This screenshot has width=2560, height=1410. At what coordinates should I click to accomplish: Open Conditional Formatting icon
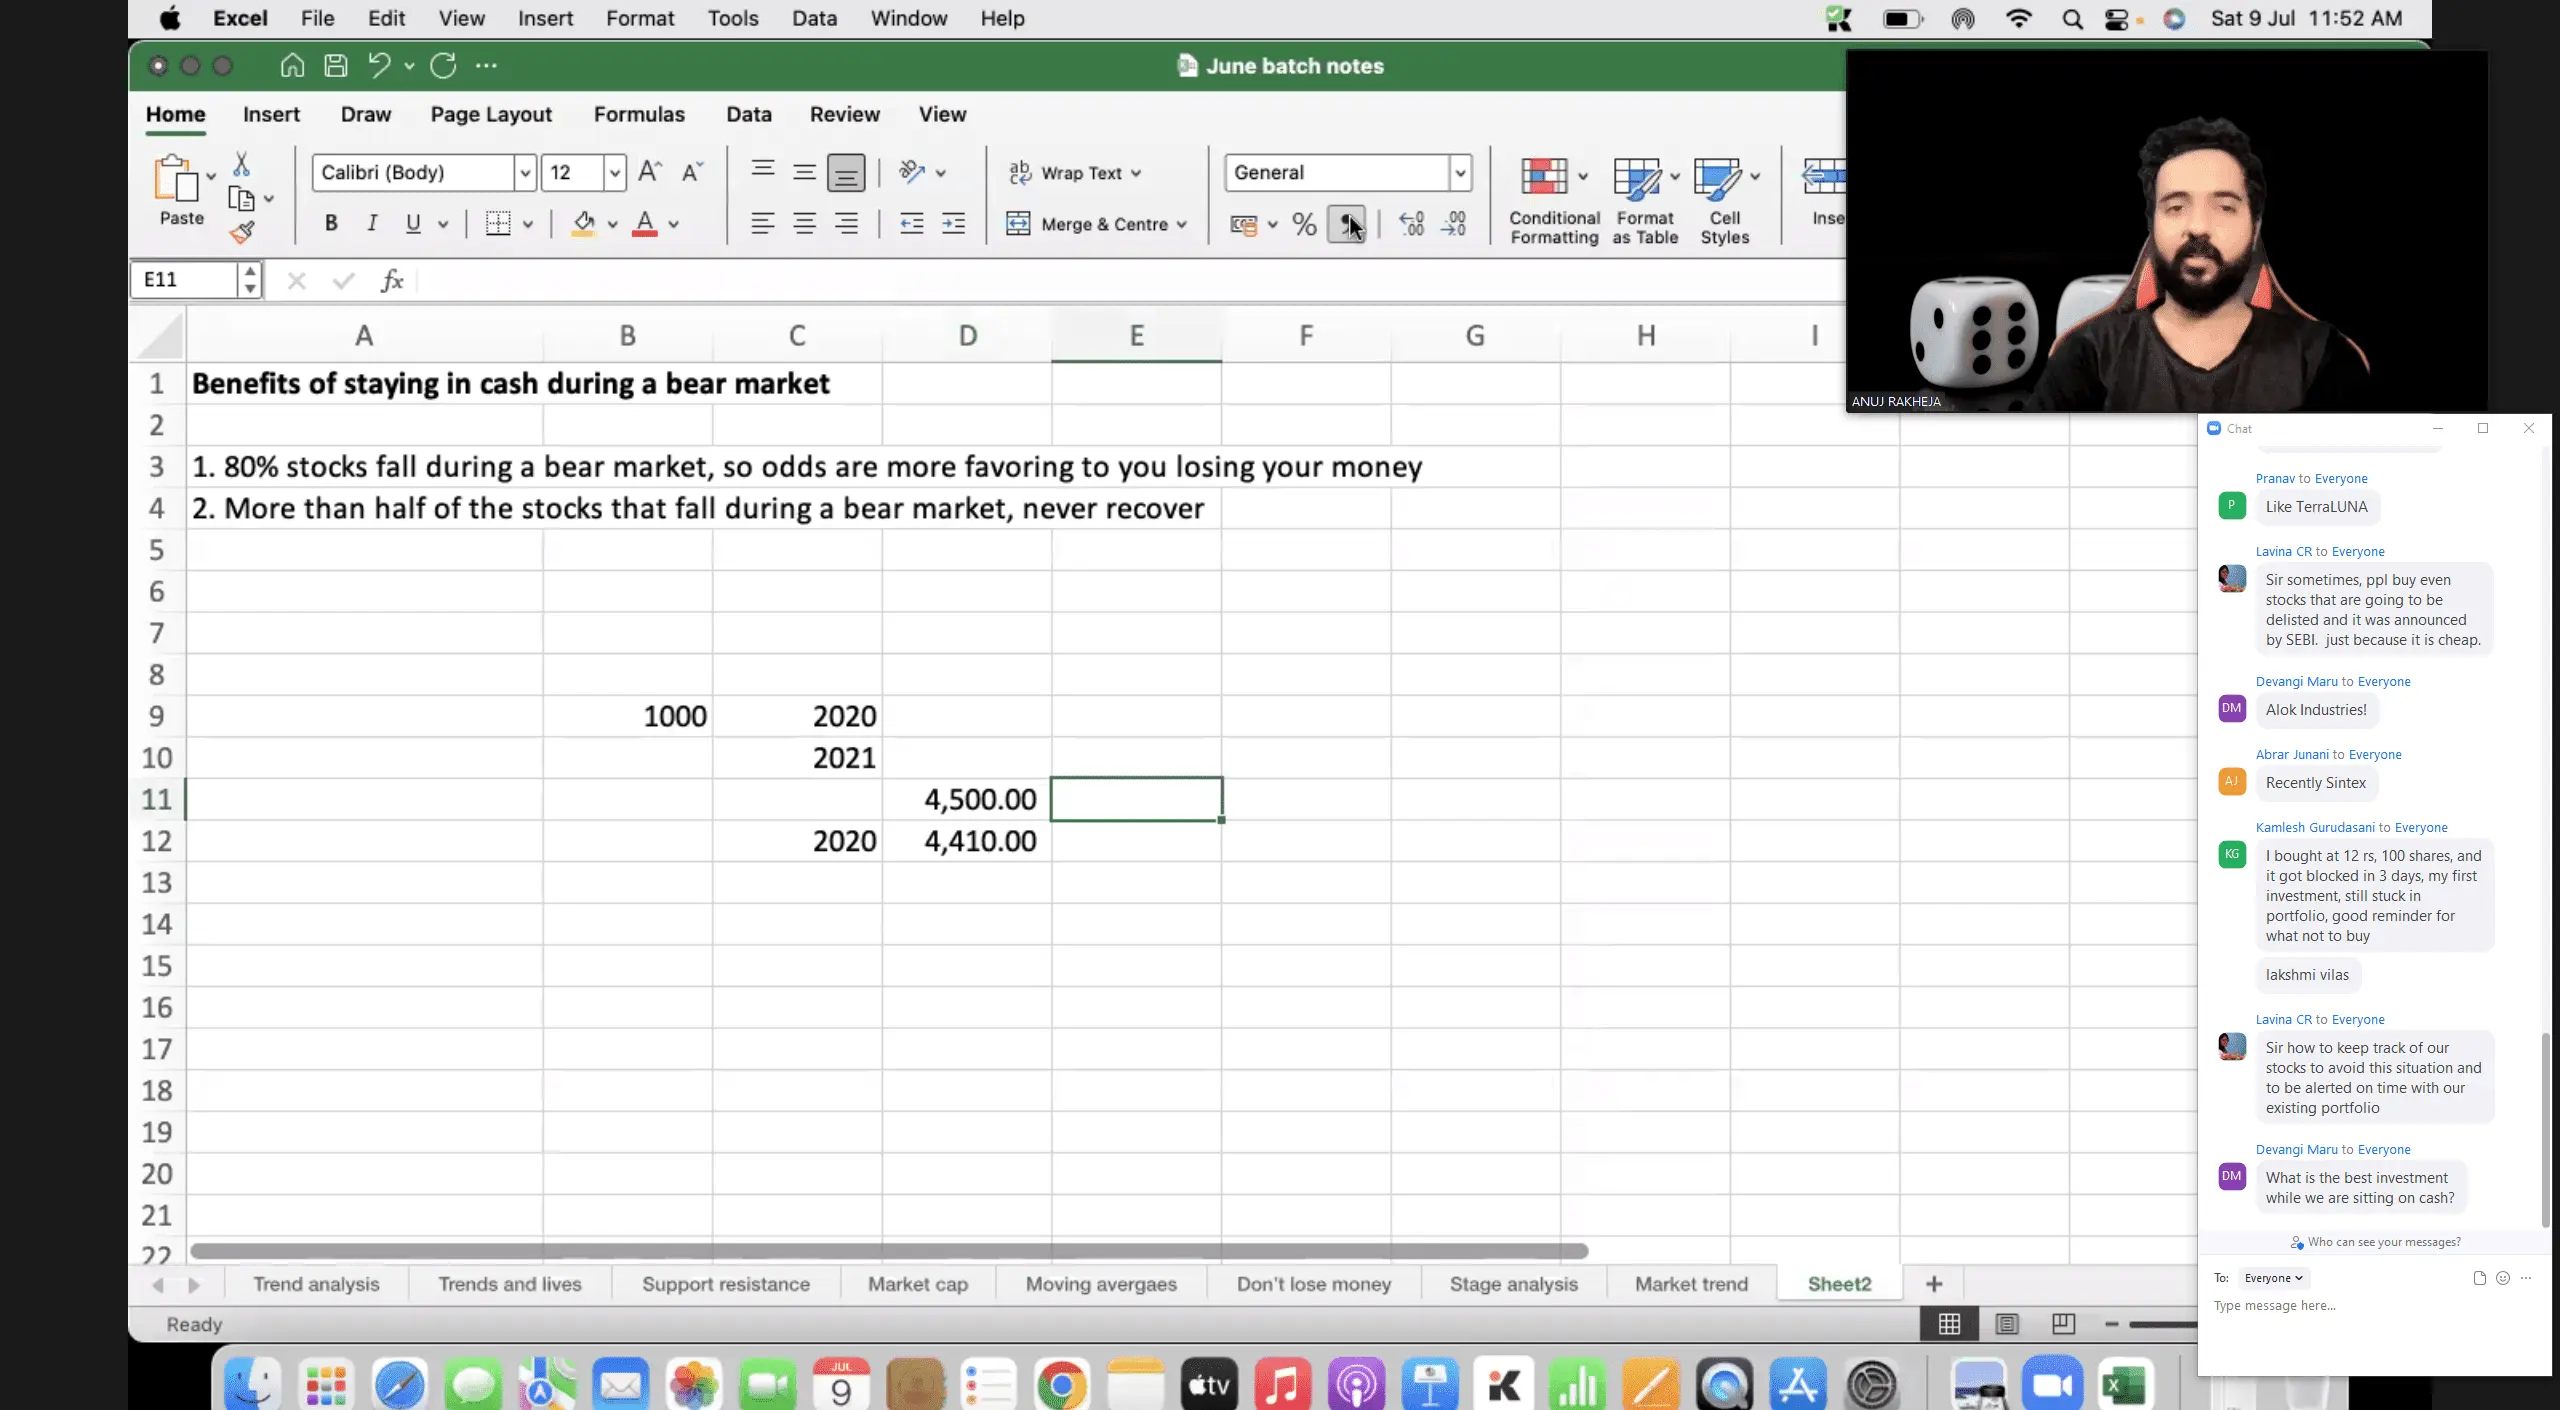click(1545, 177)
